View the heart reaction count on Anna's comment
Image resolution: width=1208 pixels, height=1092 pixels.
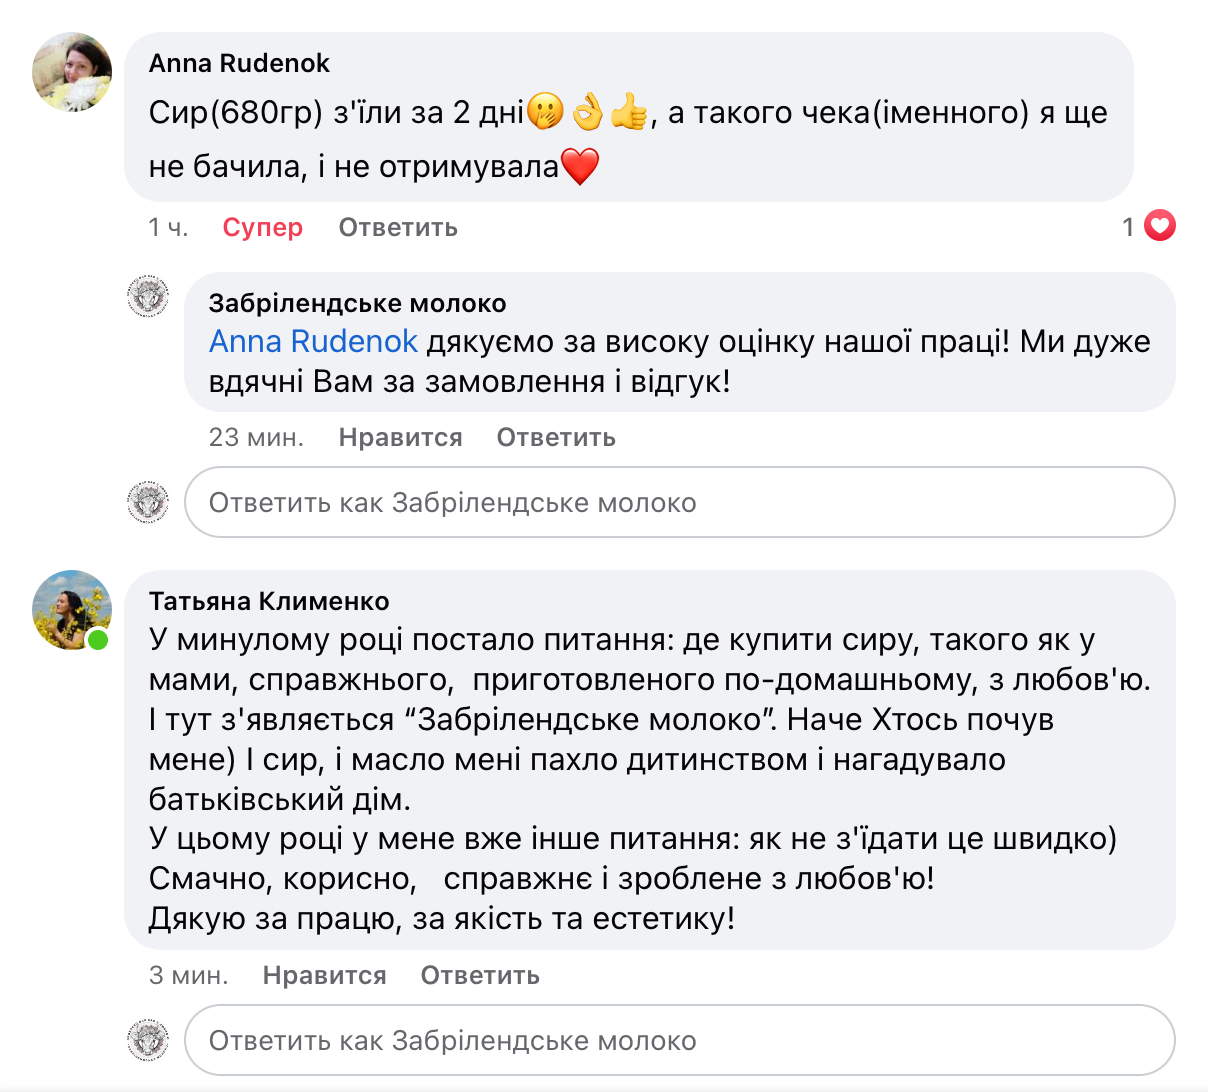(x=1148, y=227)
